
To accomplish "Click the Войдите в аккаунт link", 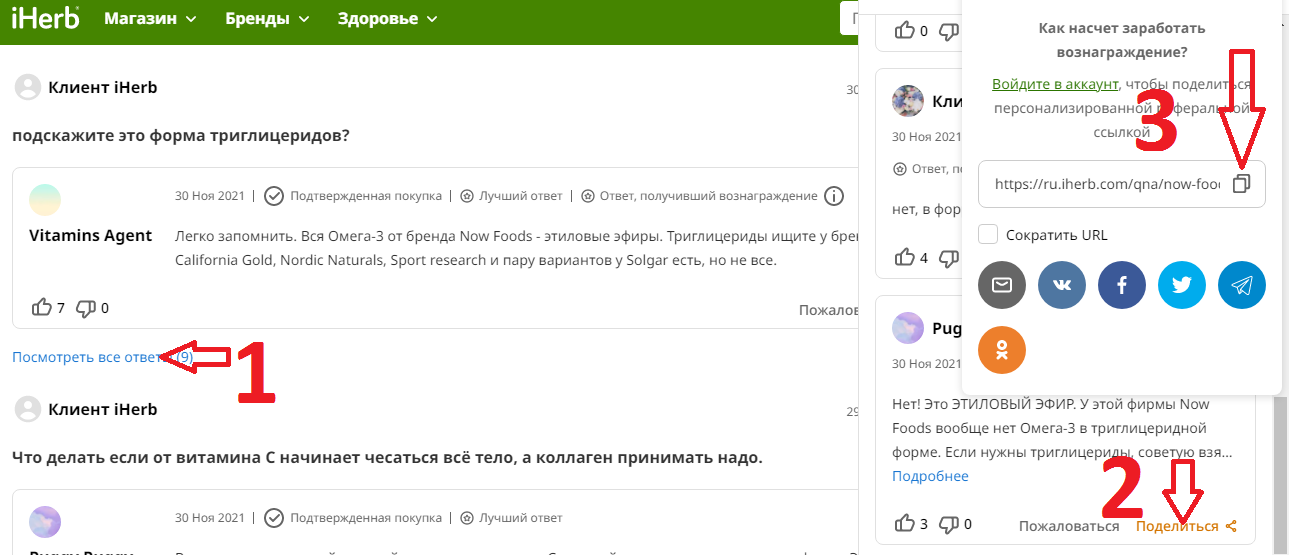I will 1056,85.
